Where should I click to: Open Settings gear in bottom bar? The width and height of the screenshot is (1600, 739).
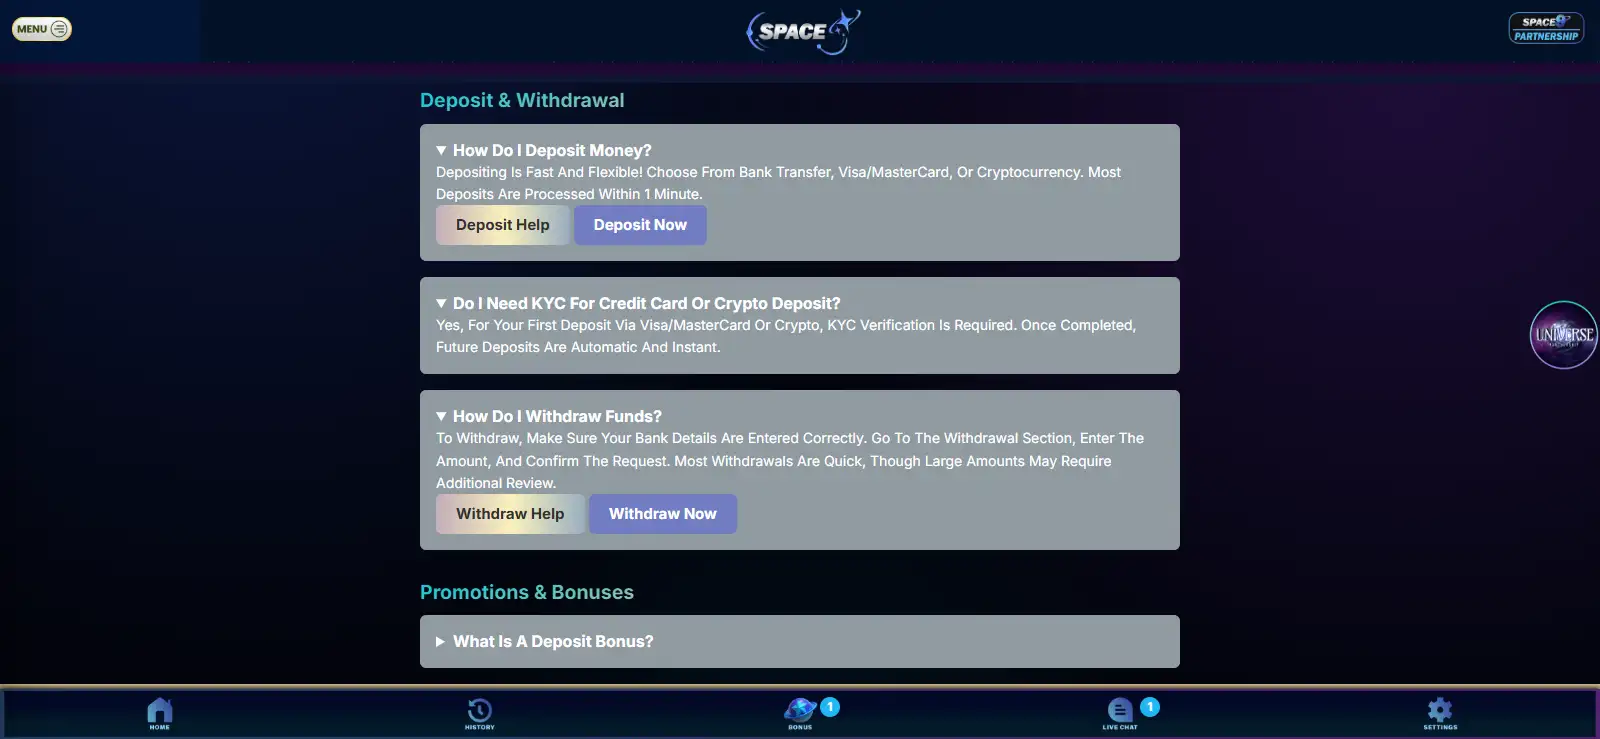tap(1440, 714)
